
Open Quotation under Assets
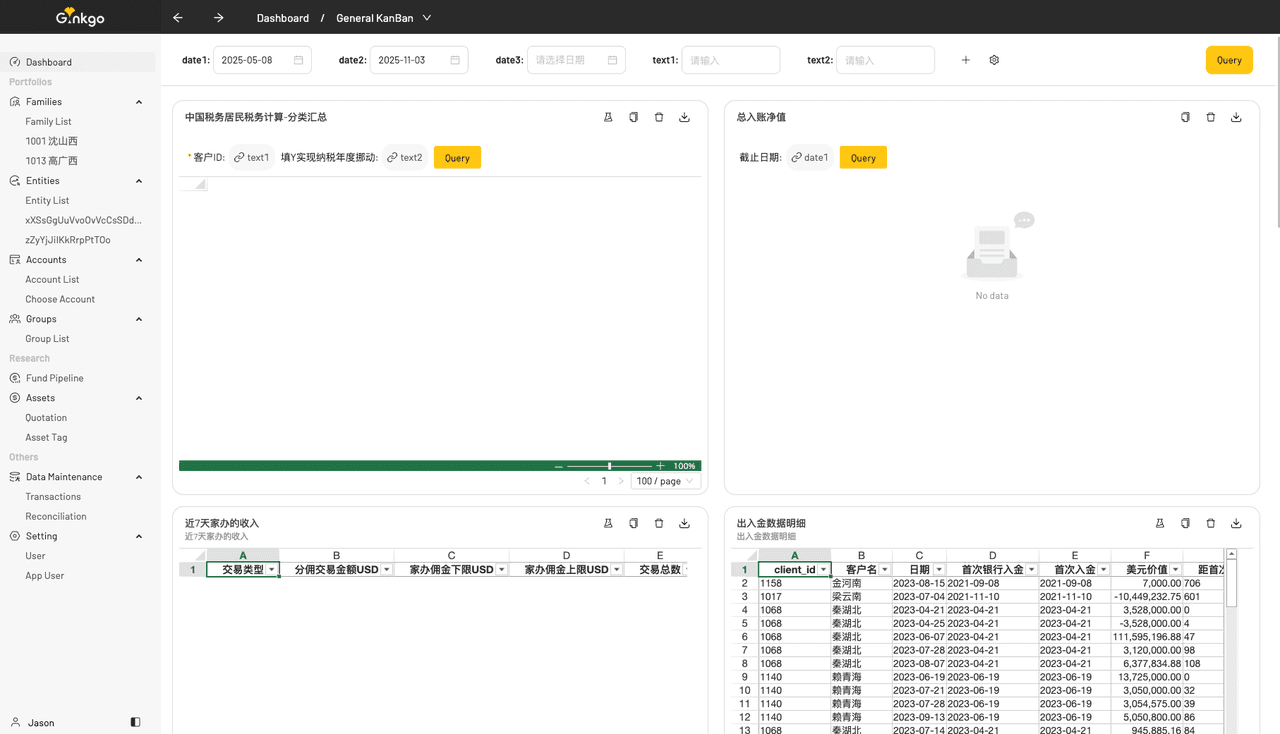click(x=46, y=418)
